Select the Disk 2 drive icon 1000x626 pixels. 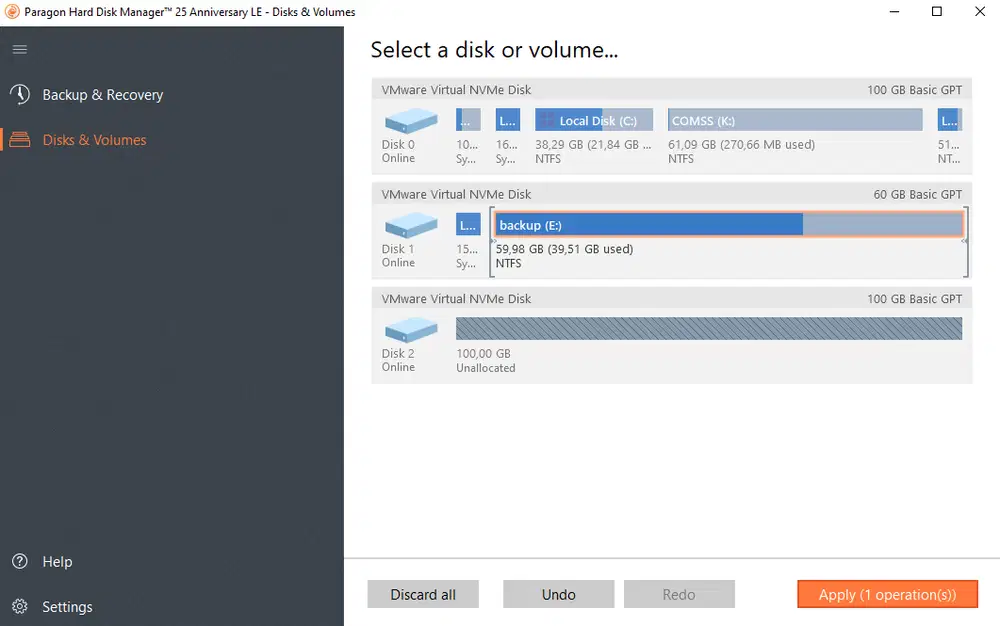pos(411,330)
